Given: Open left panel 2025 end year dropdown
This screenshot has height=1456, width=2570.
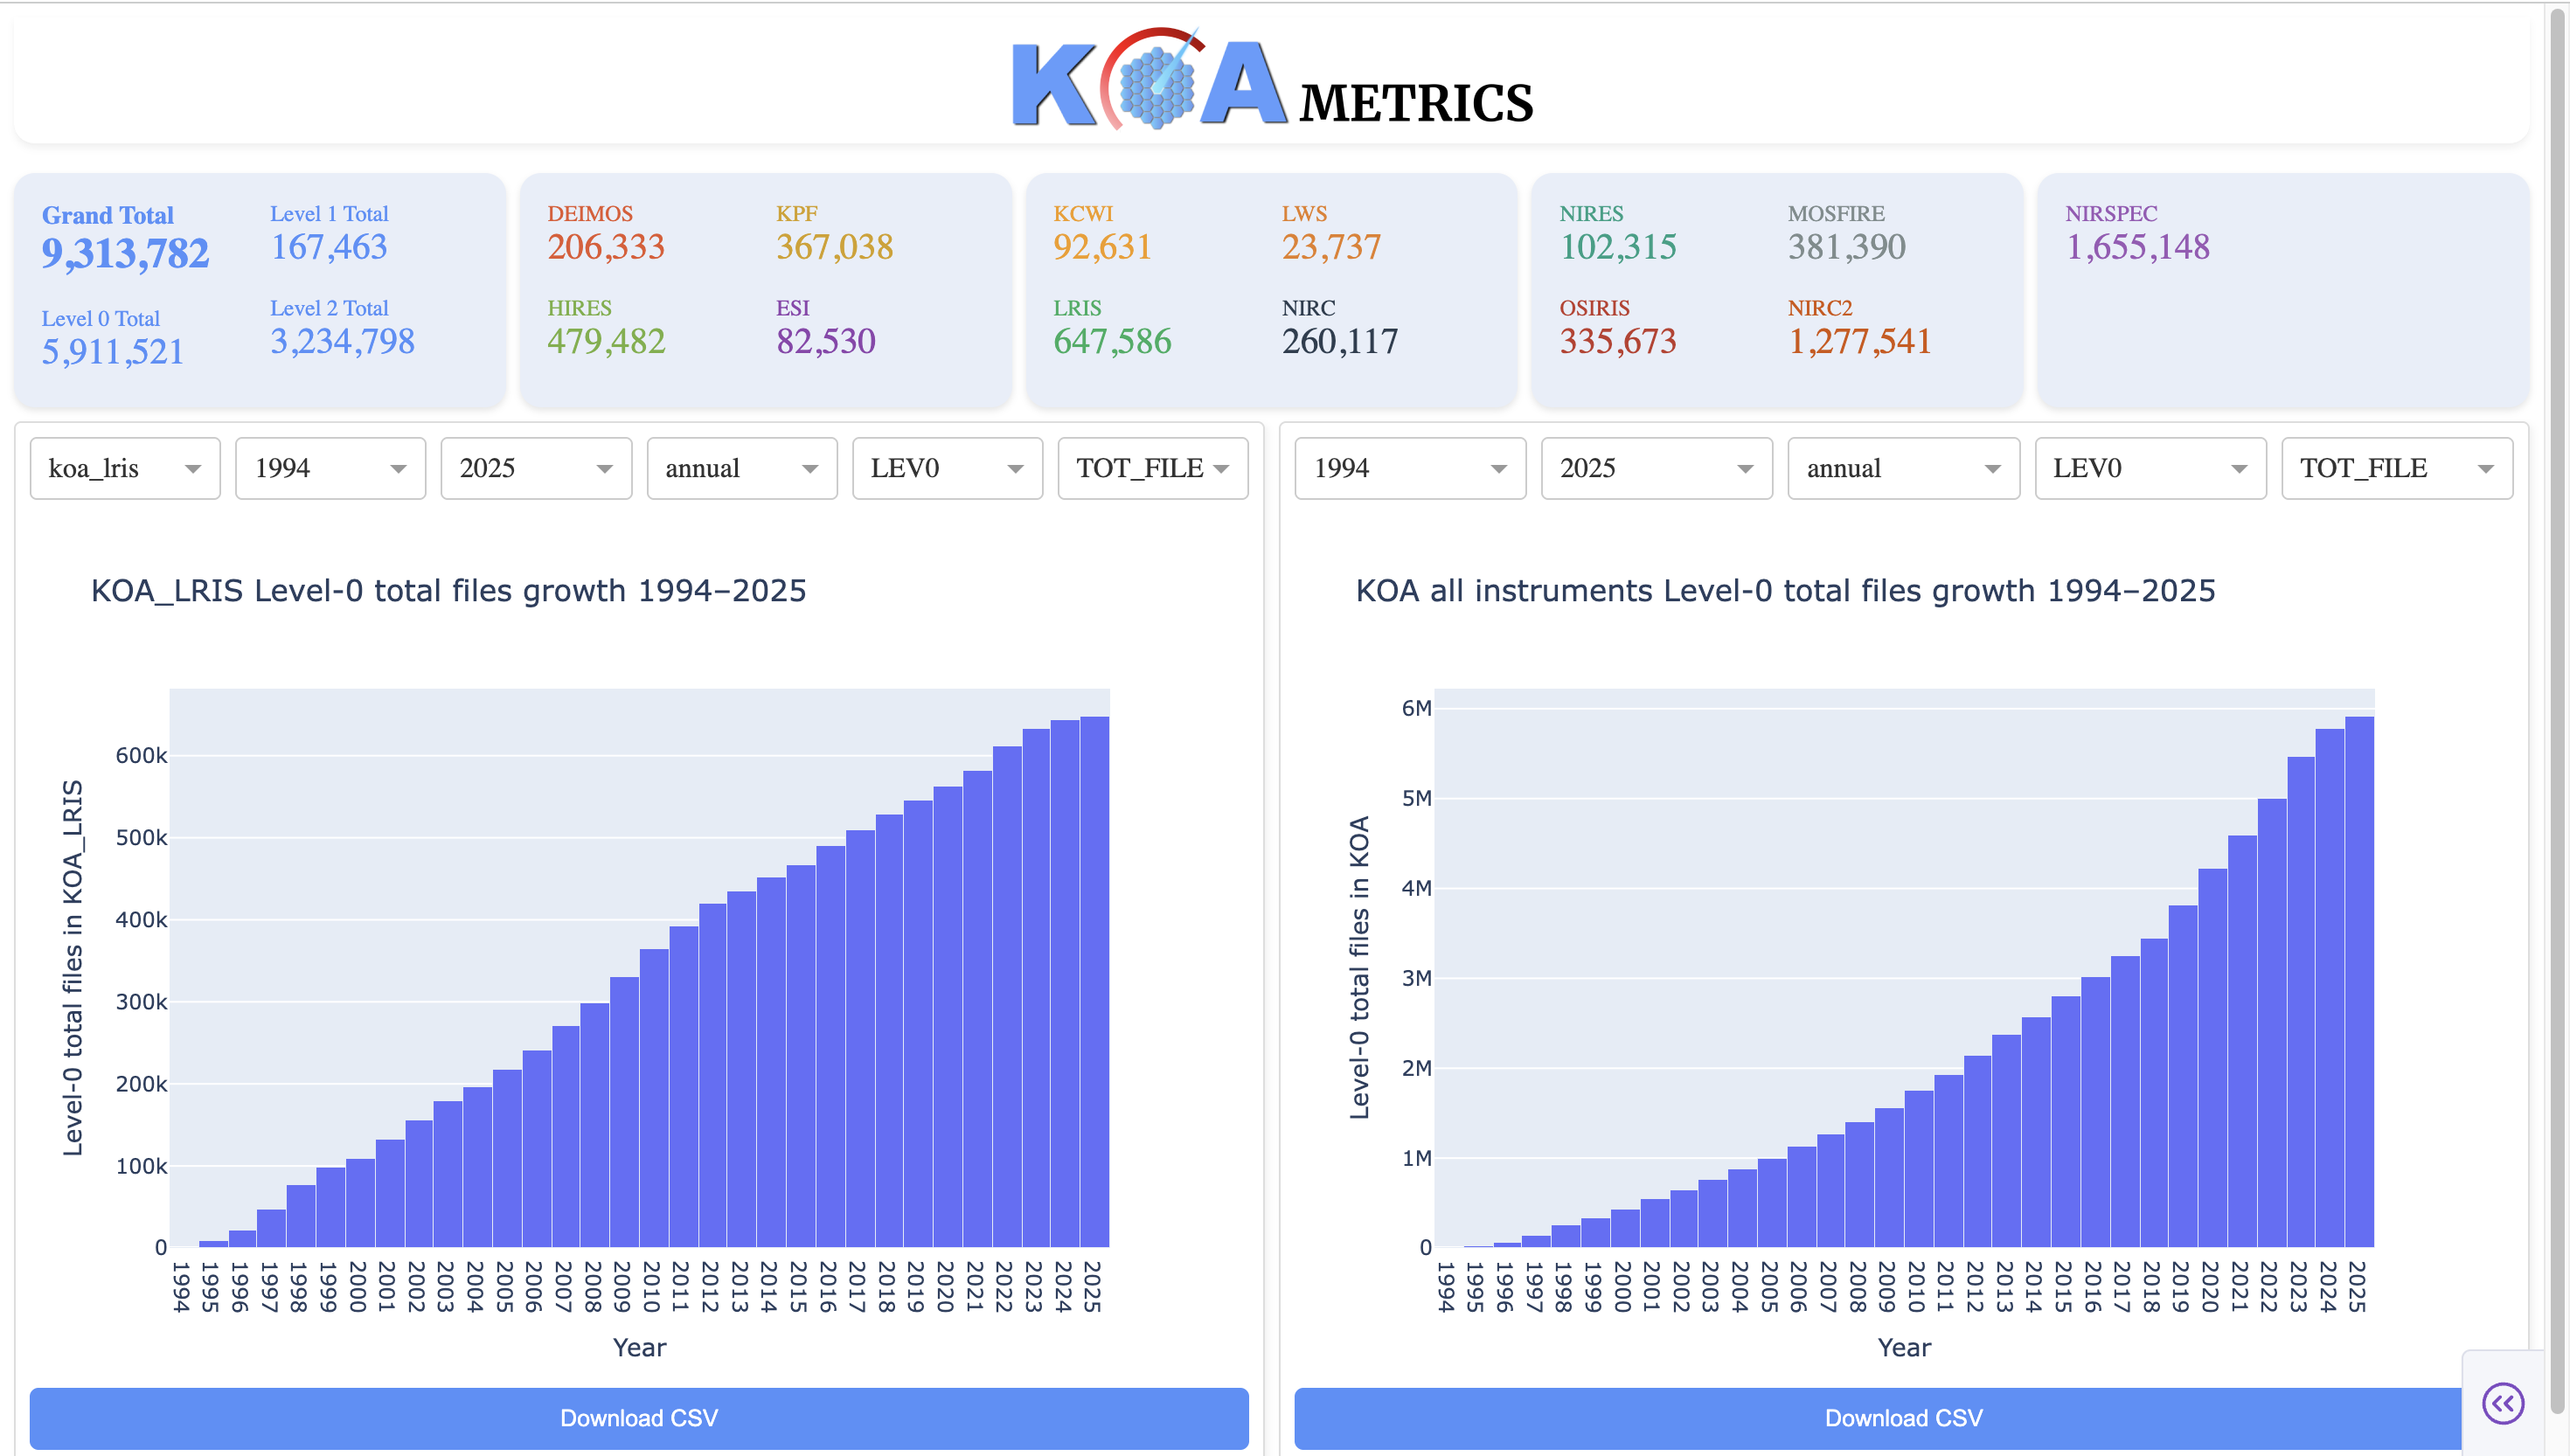Looking at the screenshot, I should (535, 468).
